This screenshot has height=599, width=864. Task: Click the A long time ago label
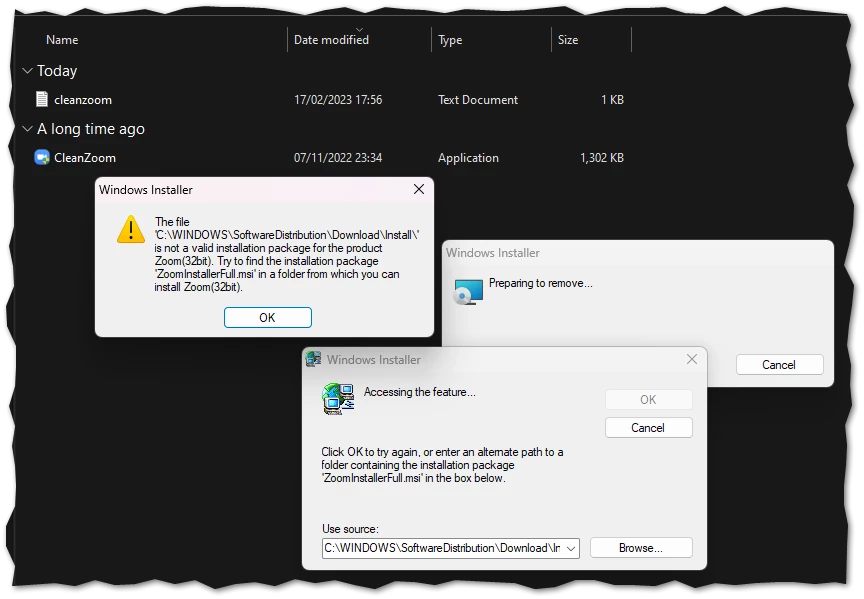point(91,128)
